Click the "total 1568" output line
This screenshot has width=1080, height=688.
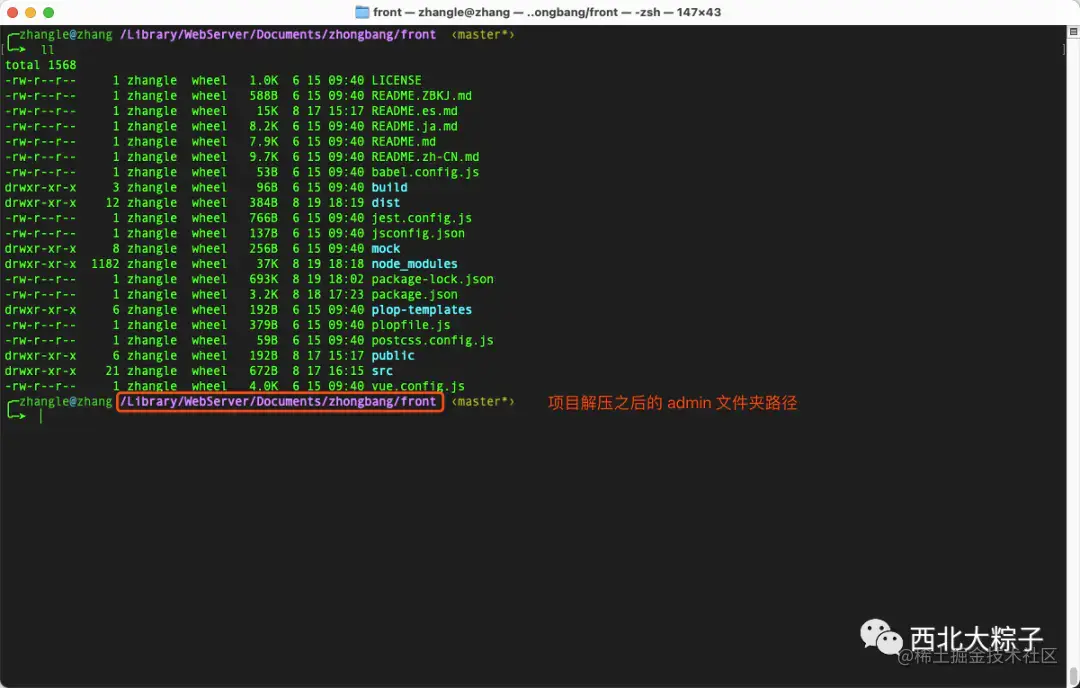[x=41, y=65]
